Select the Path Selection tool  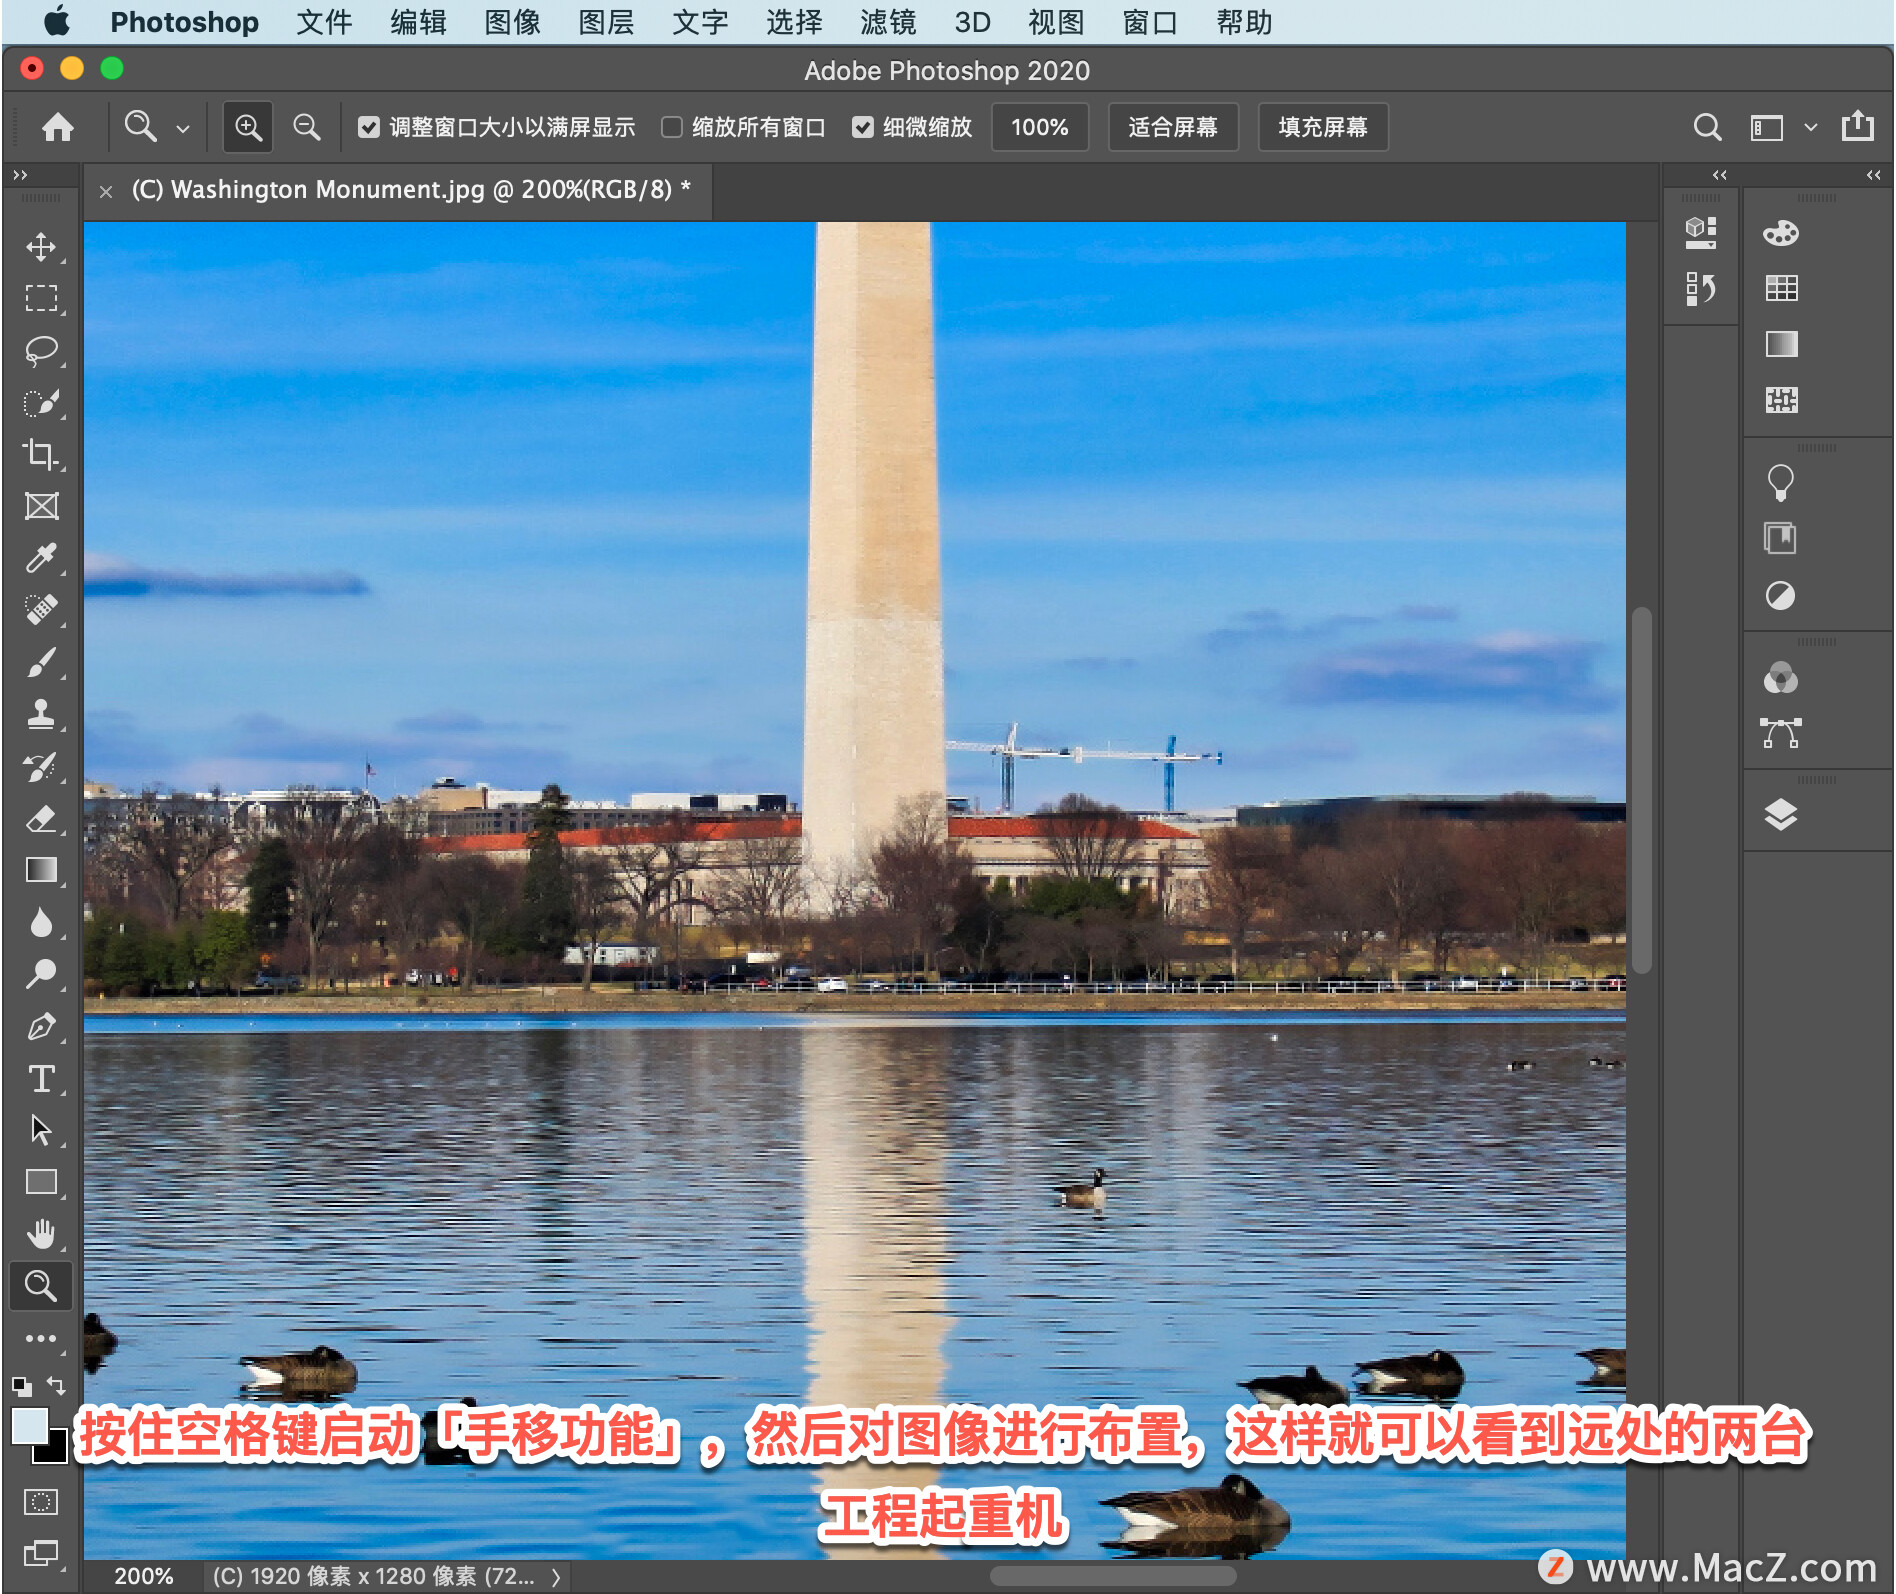pyautogui.click(x=41, y=1130)
